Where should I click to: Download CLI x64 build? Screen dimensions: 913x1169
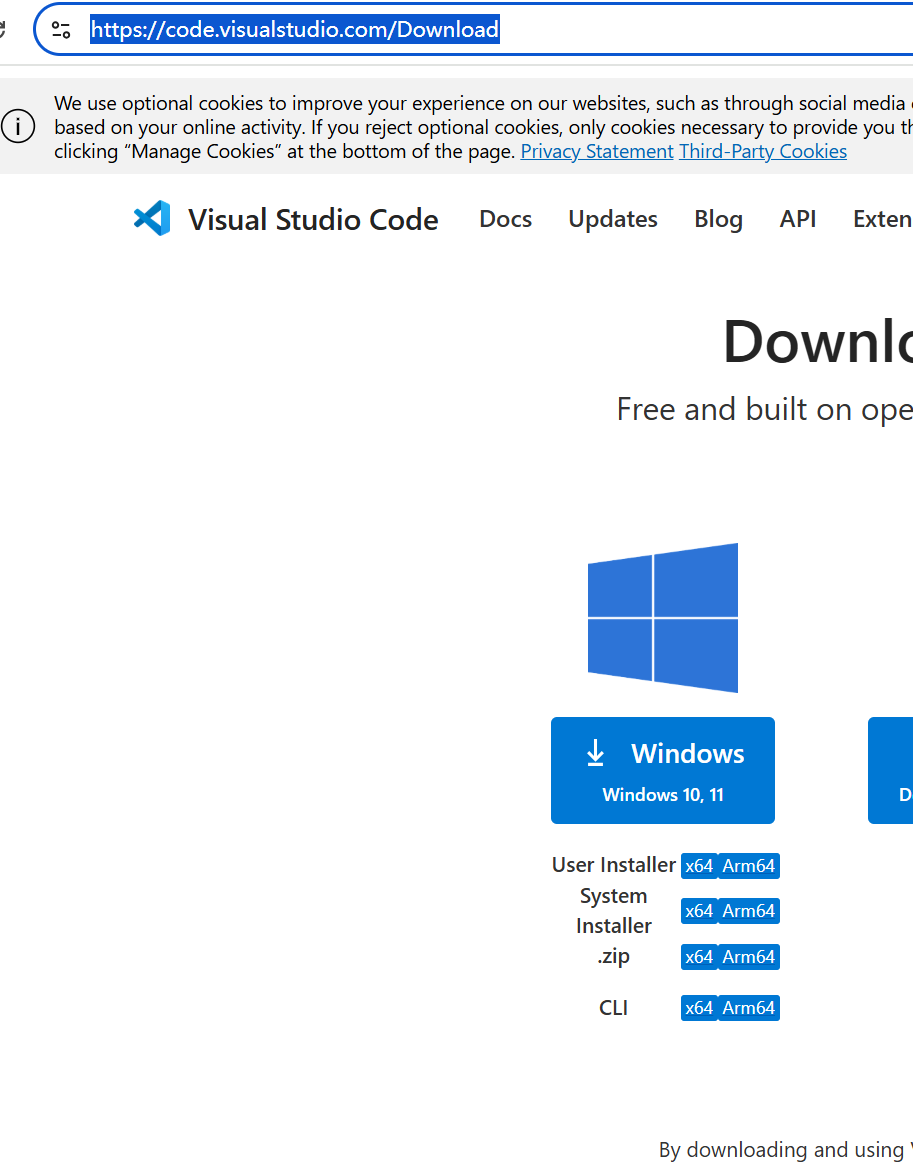pos(699,1008)
